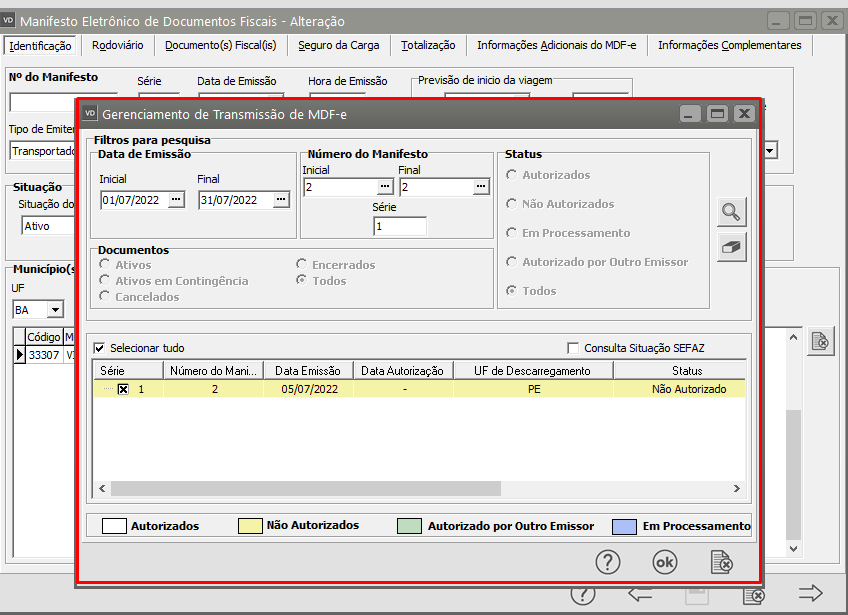Toggle the Selecionar tudo checkbox
Viewport: 848px width, 615px height.
tap(99, 348)
